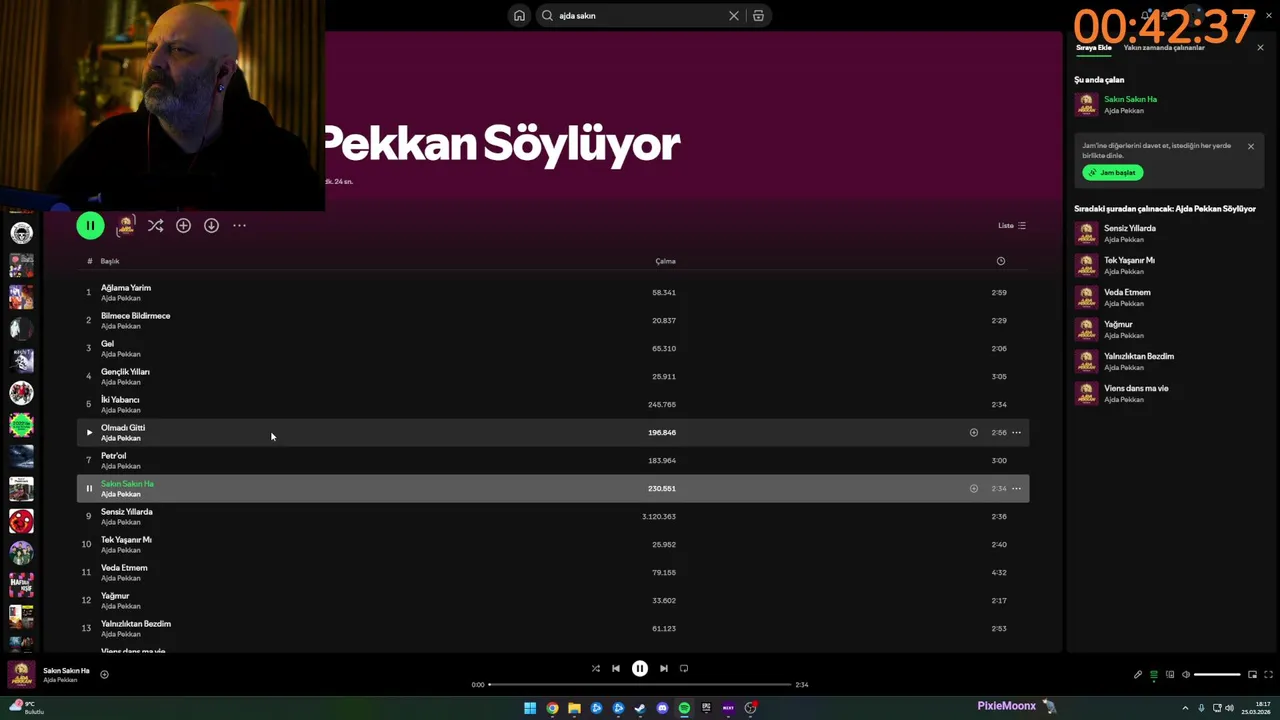Toggle album shuffle next to the cover art
Screen dimensions: 1280x720
[155, 226]
